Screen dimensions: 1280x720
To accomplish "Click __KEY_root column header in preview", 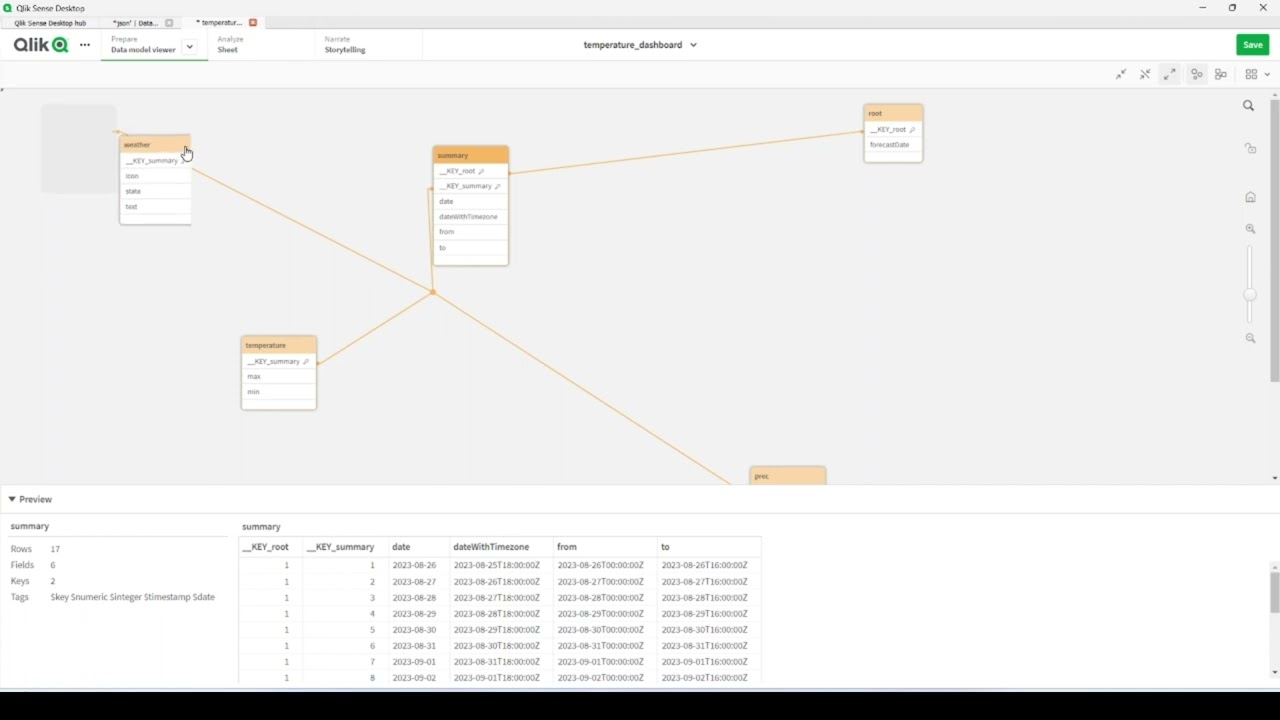I will (265, 547).
